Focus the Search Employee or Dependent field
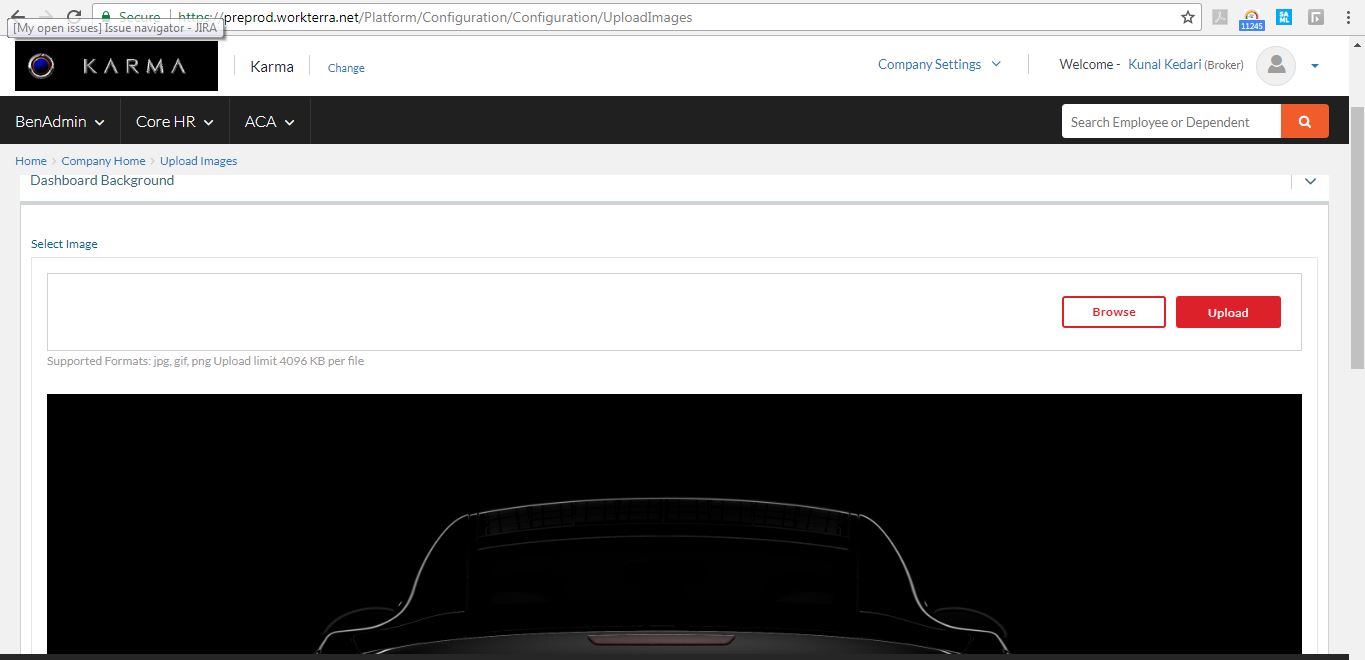Viewport: 1365px width, 660px height. coord(1170,122)
